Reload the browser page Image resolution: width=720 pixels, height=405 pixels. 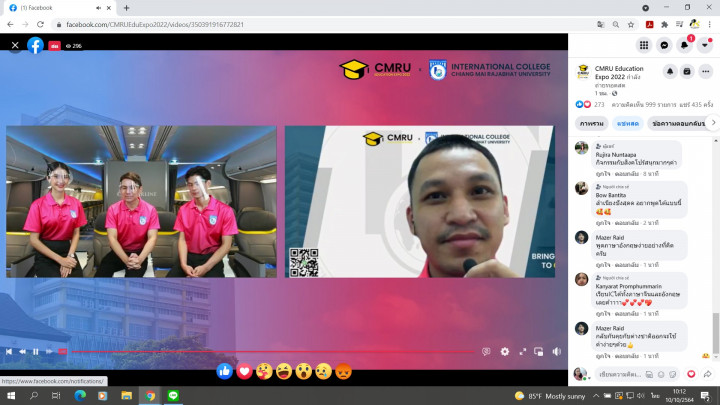(40, 24)
